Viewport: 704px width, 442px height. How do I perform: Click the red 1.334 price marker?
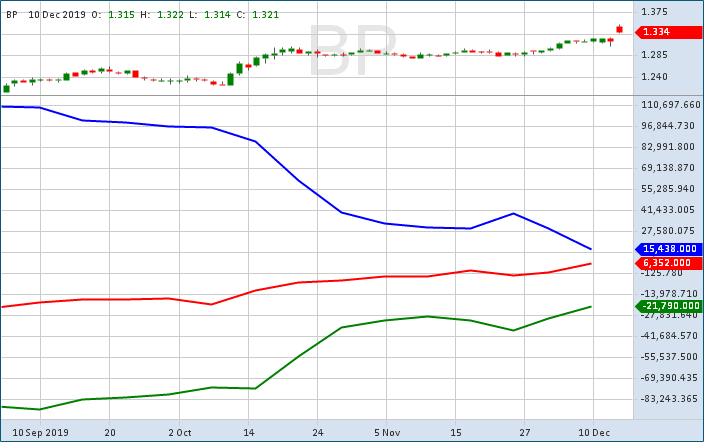pos(669,32)
